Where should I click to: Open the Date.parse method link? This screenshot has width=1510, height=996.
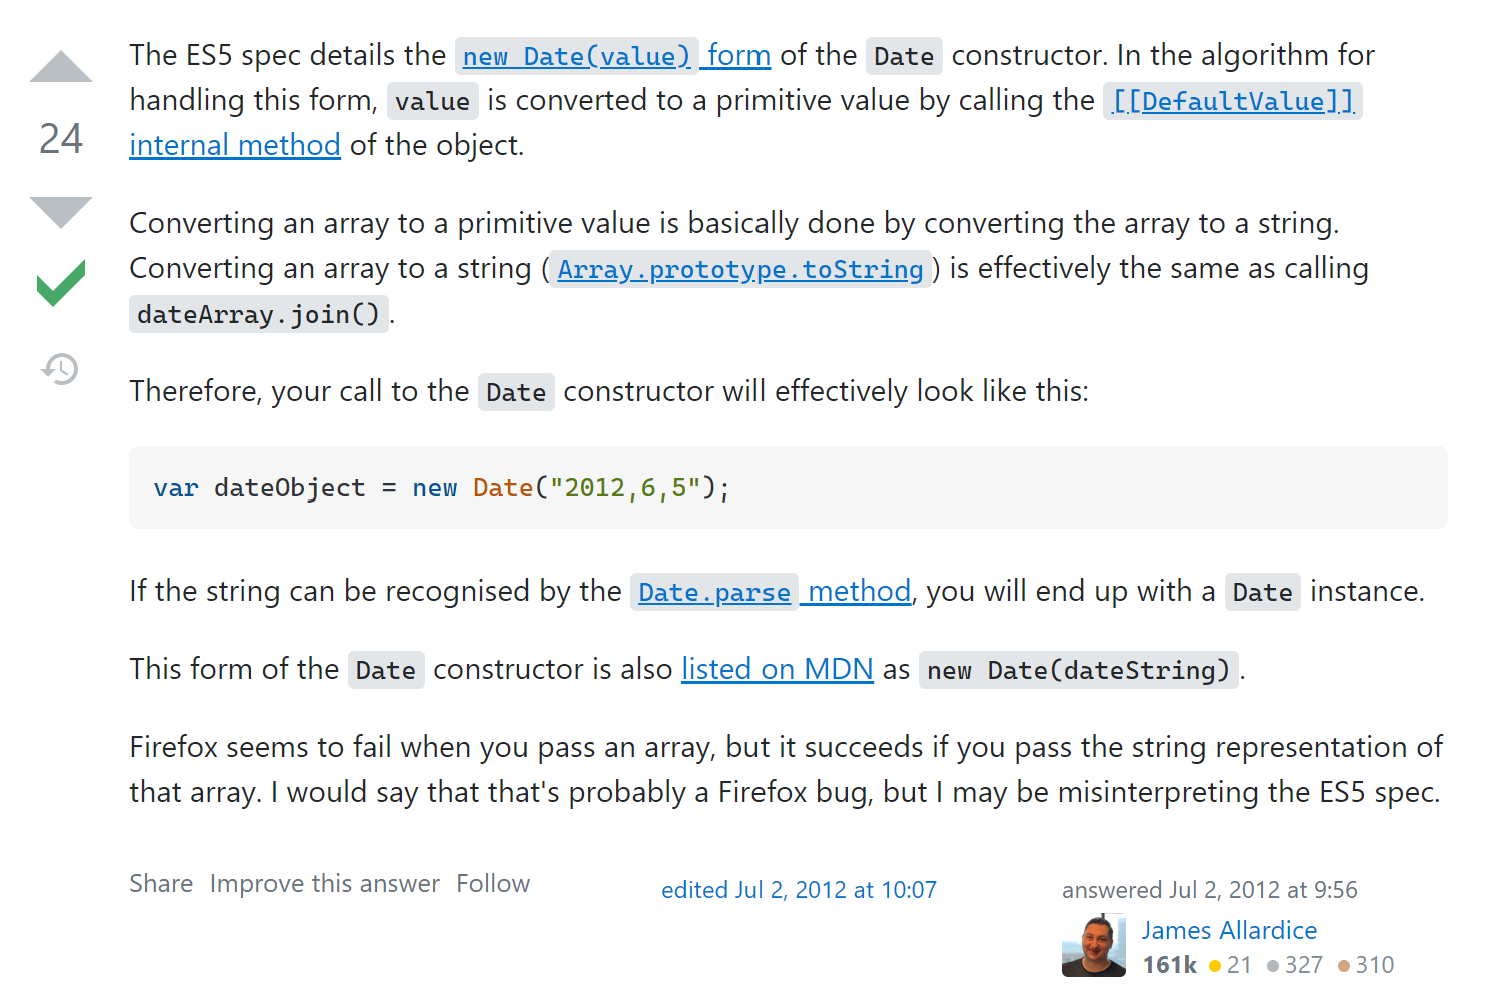[x=771, y=591]
